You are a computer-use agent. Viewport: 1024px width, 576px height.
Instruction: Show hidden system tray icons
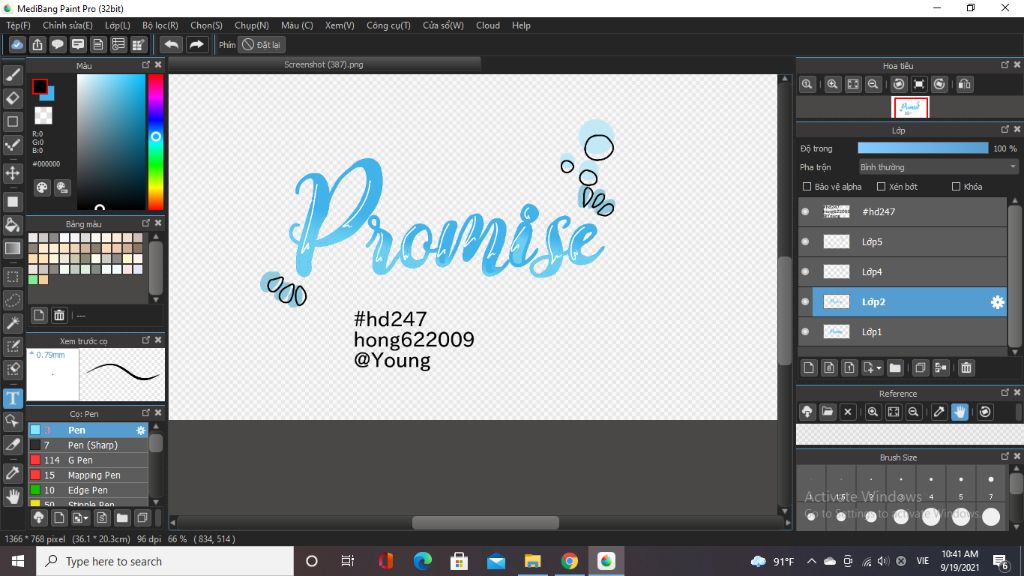(x=811, y=561)
